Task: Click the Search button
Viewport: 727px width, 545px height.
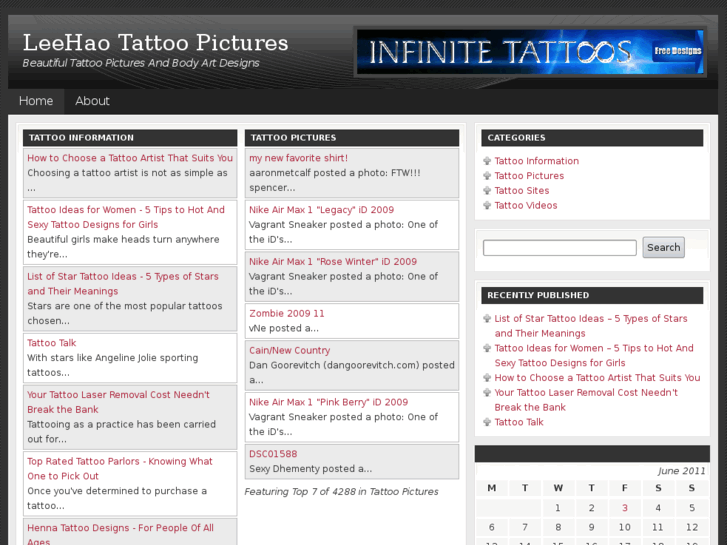Action: pos(663,247)
